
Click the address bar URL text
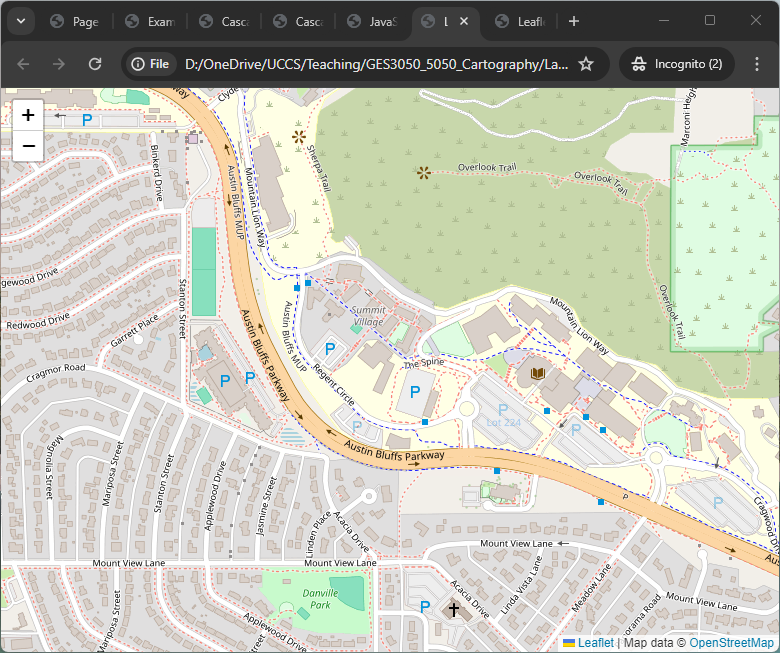click(x=376, y=64)
